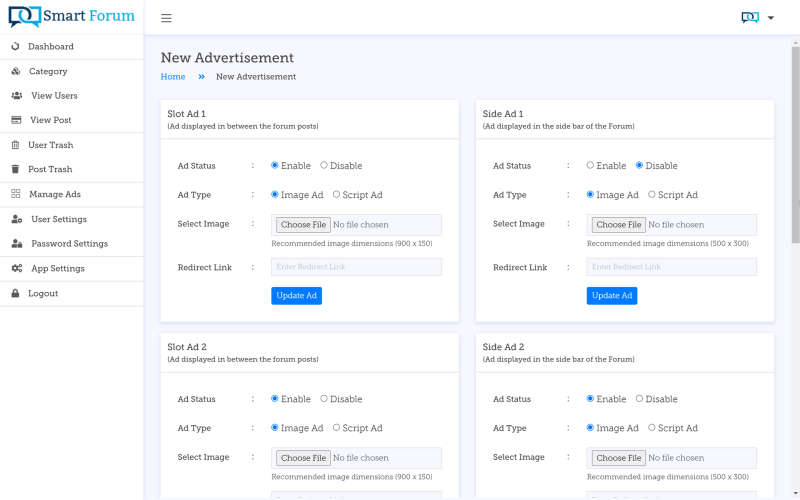Screen dimensions: 800x500
Task: Open Password Settings menu item
Action: 71,244
